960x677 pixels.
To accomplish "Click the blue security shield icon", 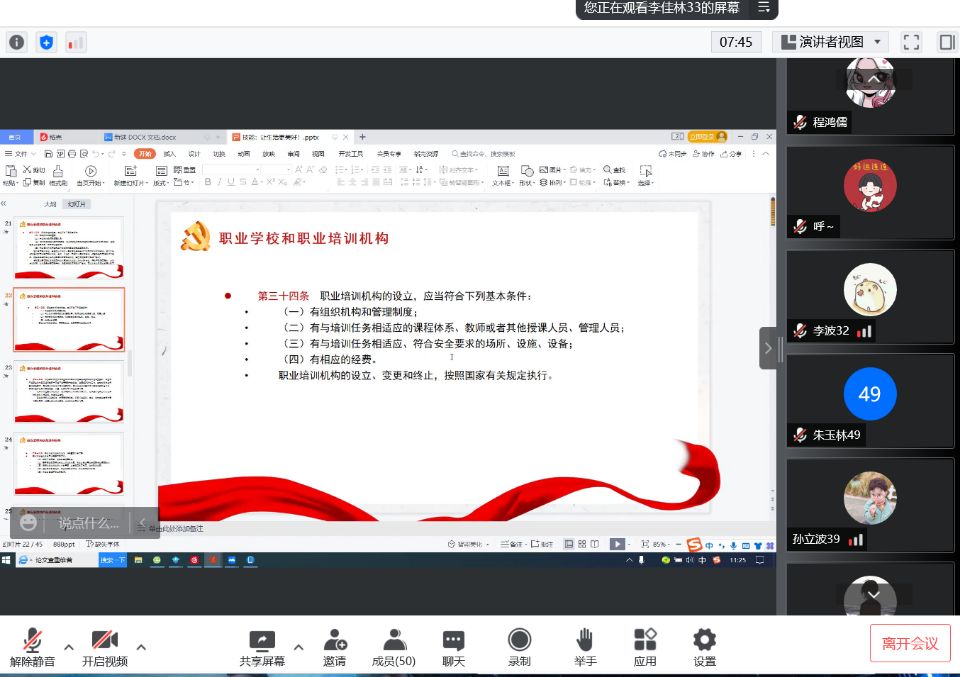I will pos(46,42).
